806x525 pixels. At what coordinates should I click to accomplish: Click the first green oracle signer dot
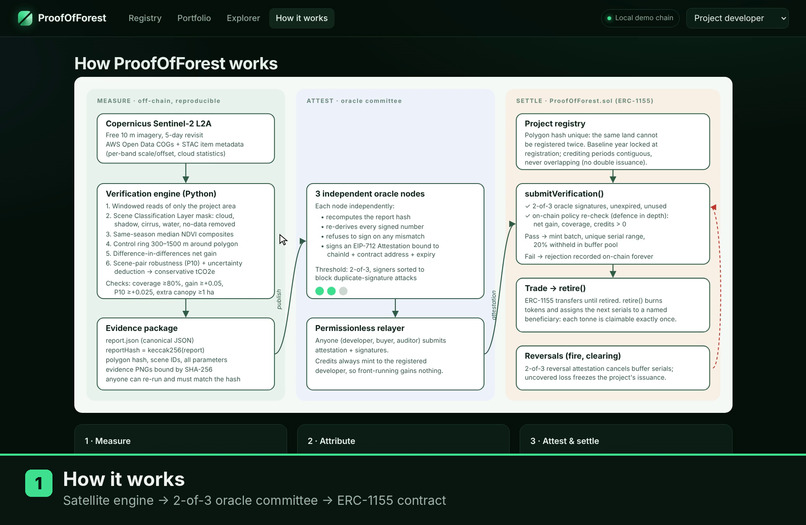(x=319, y=291)
